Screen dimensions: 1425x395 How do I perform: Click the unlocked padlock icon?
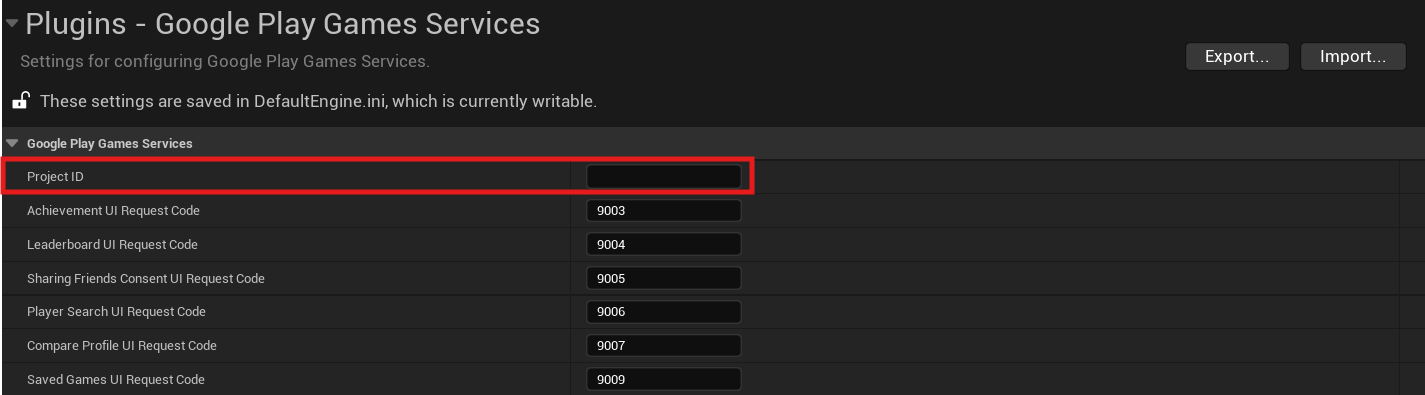point(19,101)
